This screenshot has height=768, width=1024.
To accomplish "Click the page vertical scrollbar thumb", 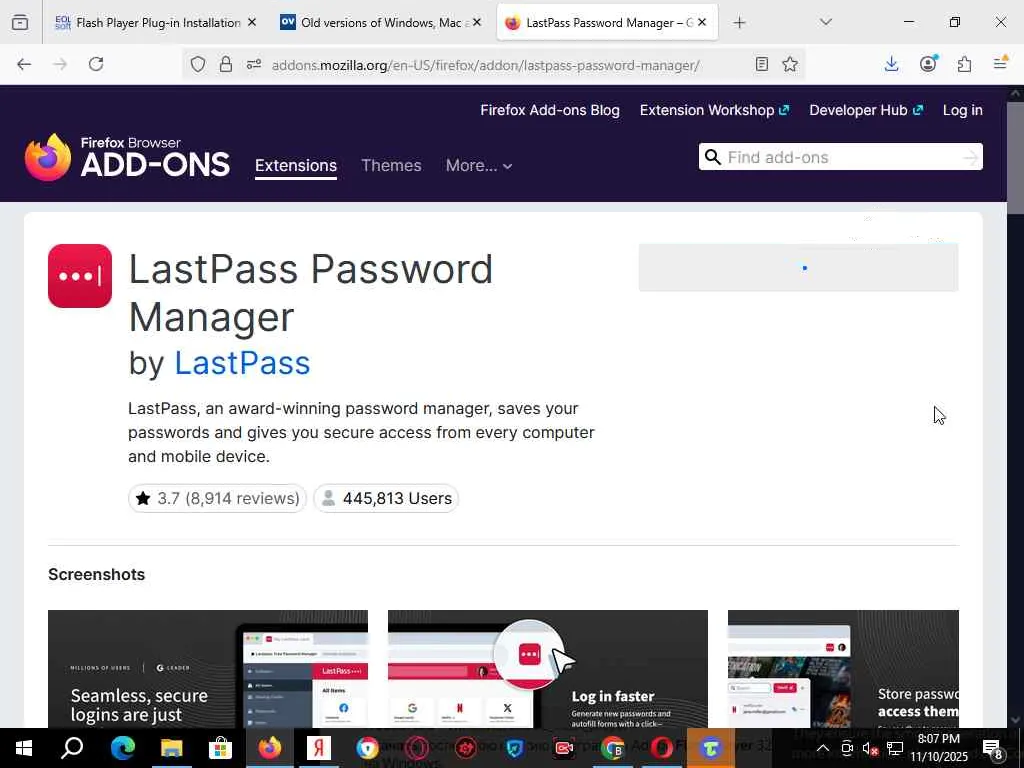I will click(1015, 157).
